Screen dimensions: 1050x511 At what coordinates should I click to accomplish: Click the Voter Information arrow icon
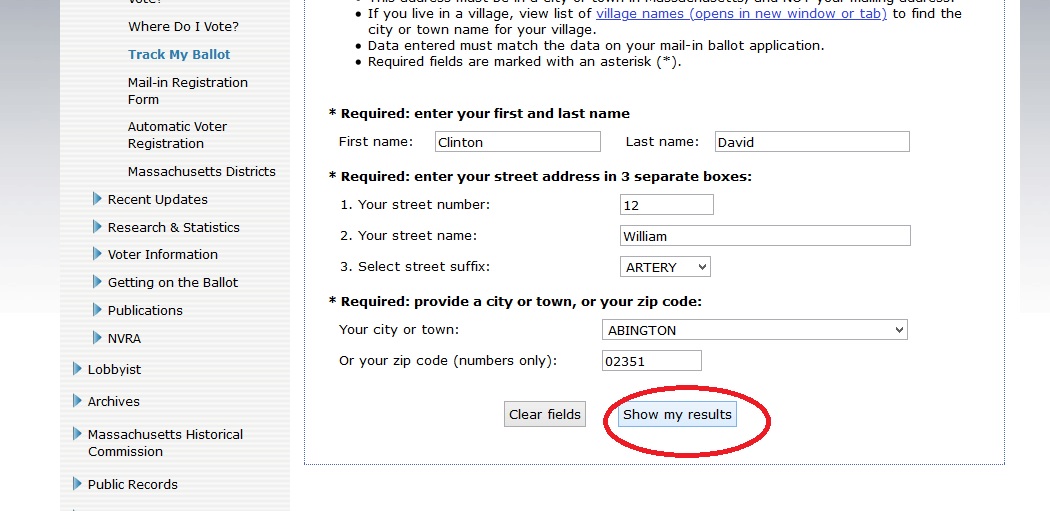pyautogui.click(x=97, y=254)
